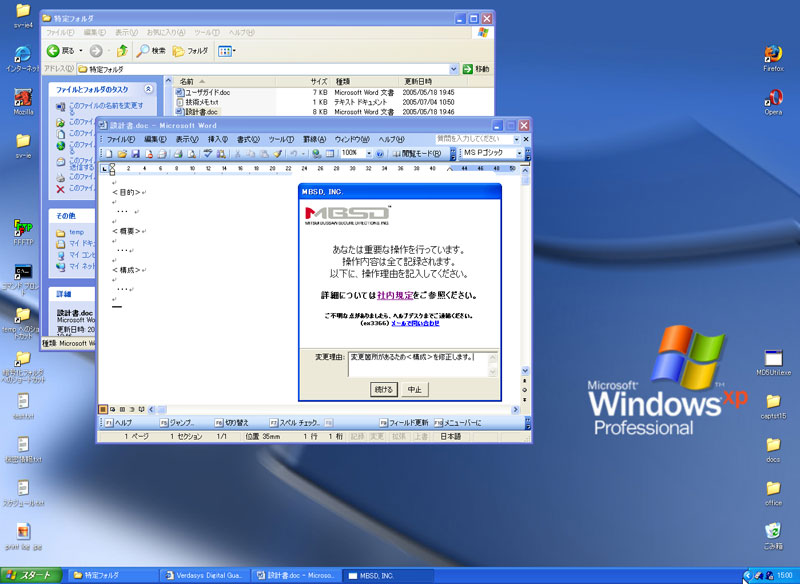The width and height of the screenshot is (800, 584).
Task: Run spelling check from Word toolbar icon
Action: click(208, 154)
